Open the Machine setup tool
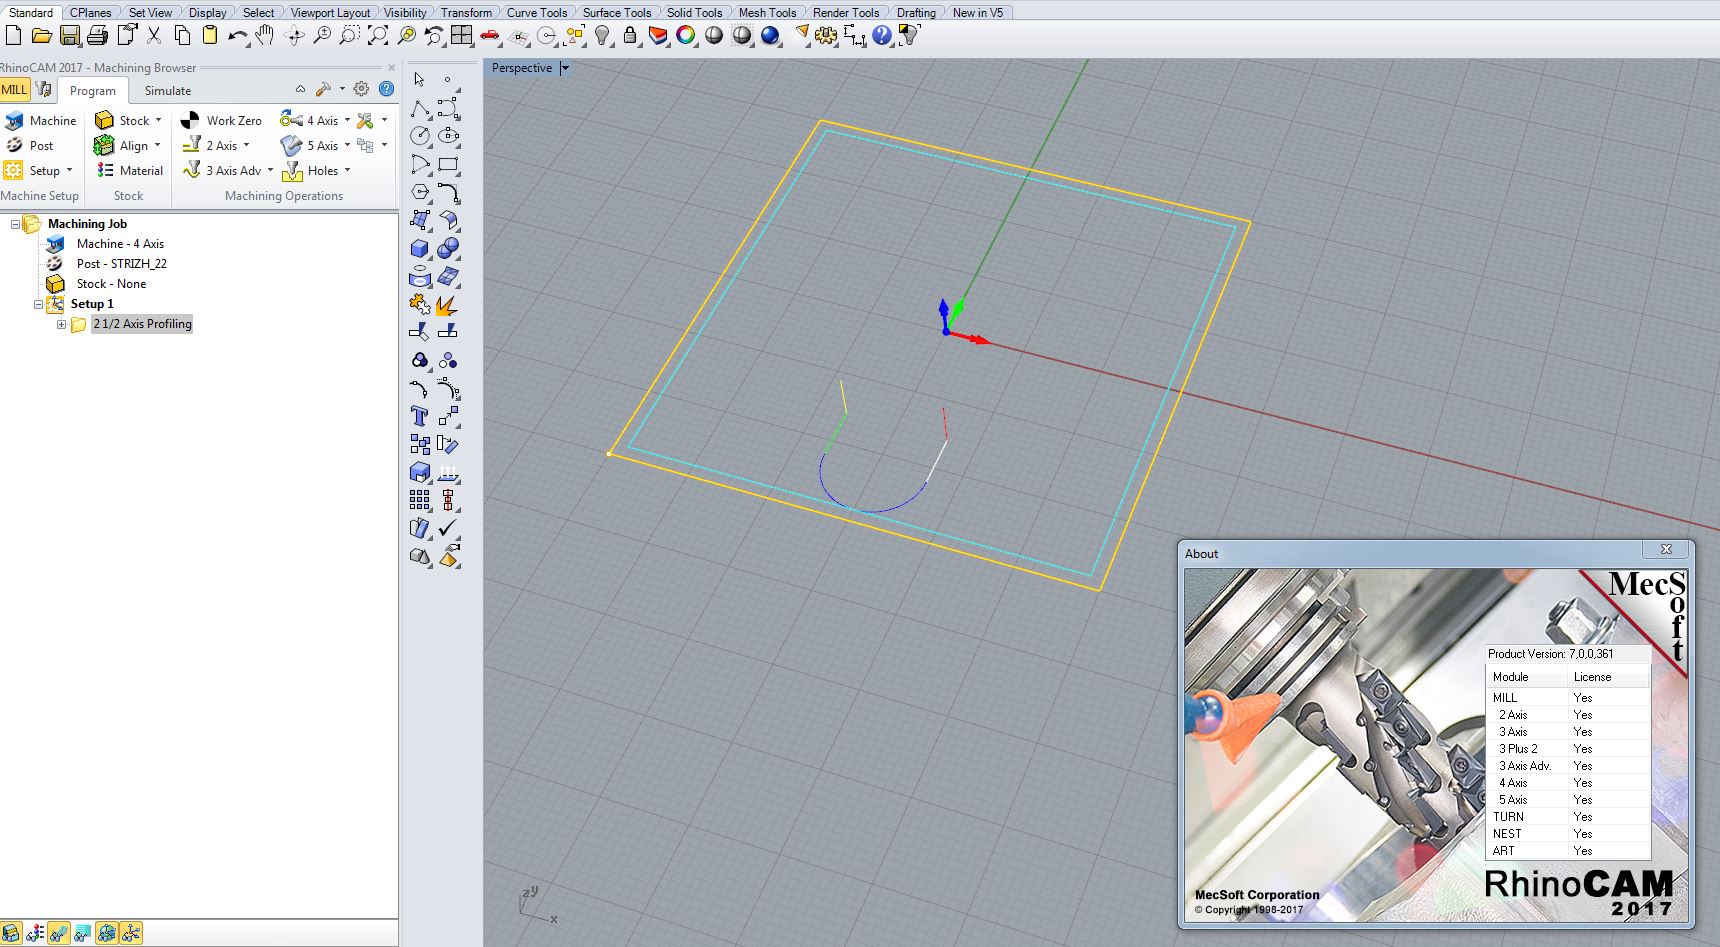 coord(41,120)
